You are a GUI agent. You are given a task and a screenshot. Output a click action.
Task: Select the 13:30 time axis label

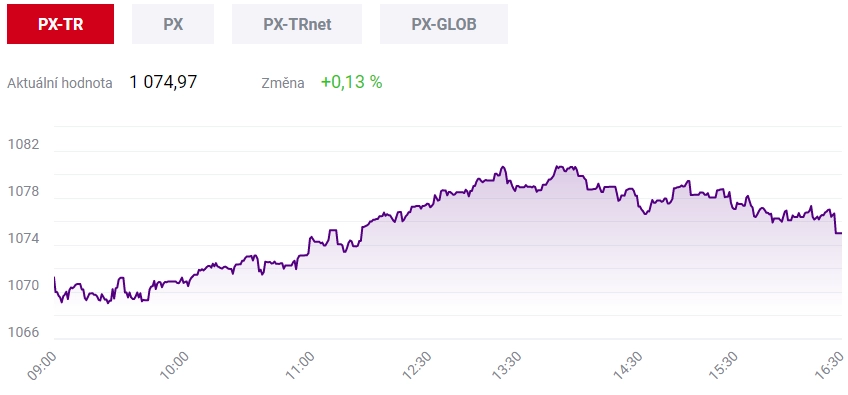[507, 366]
